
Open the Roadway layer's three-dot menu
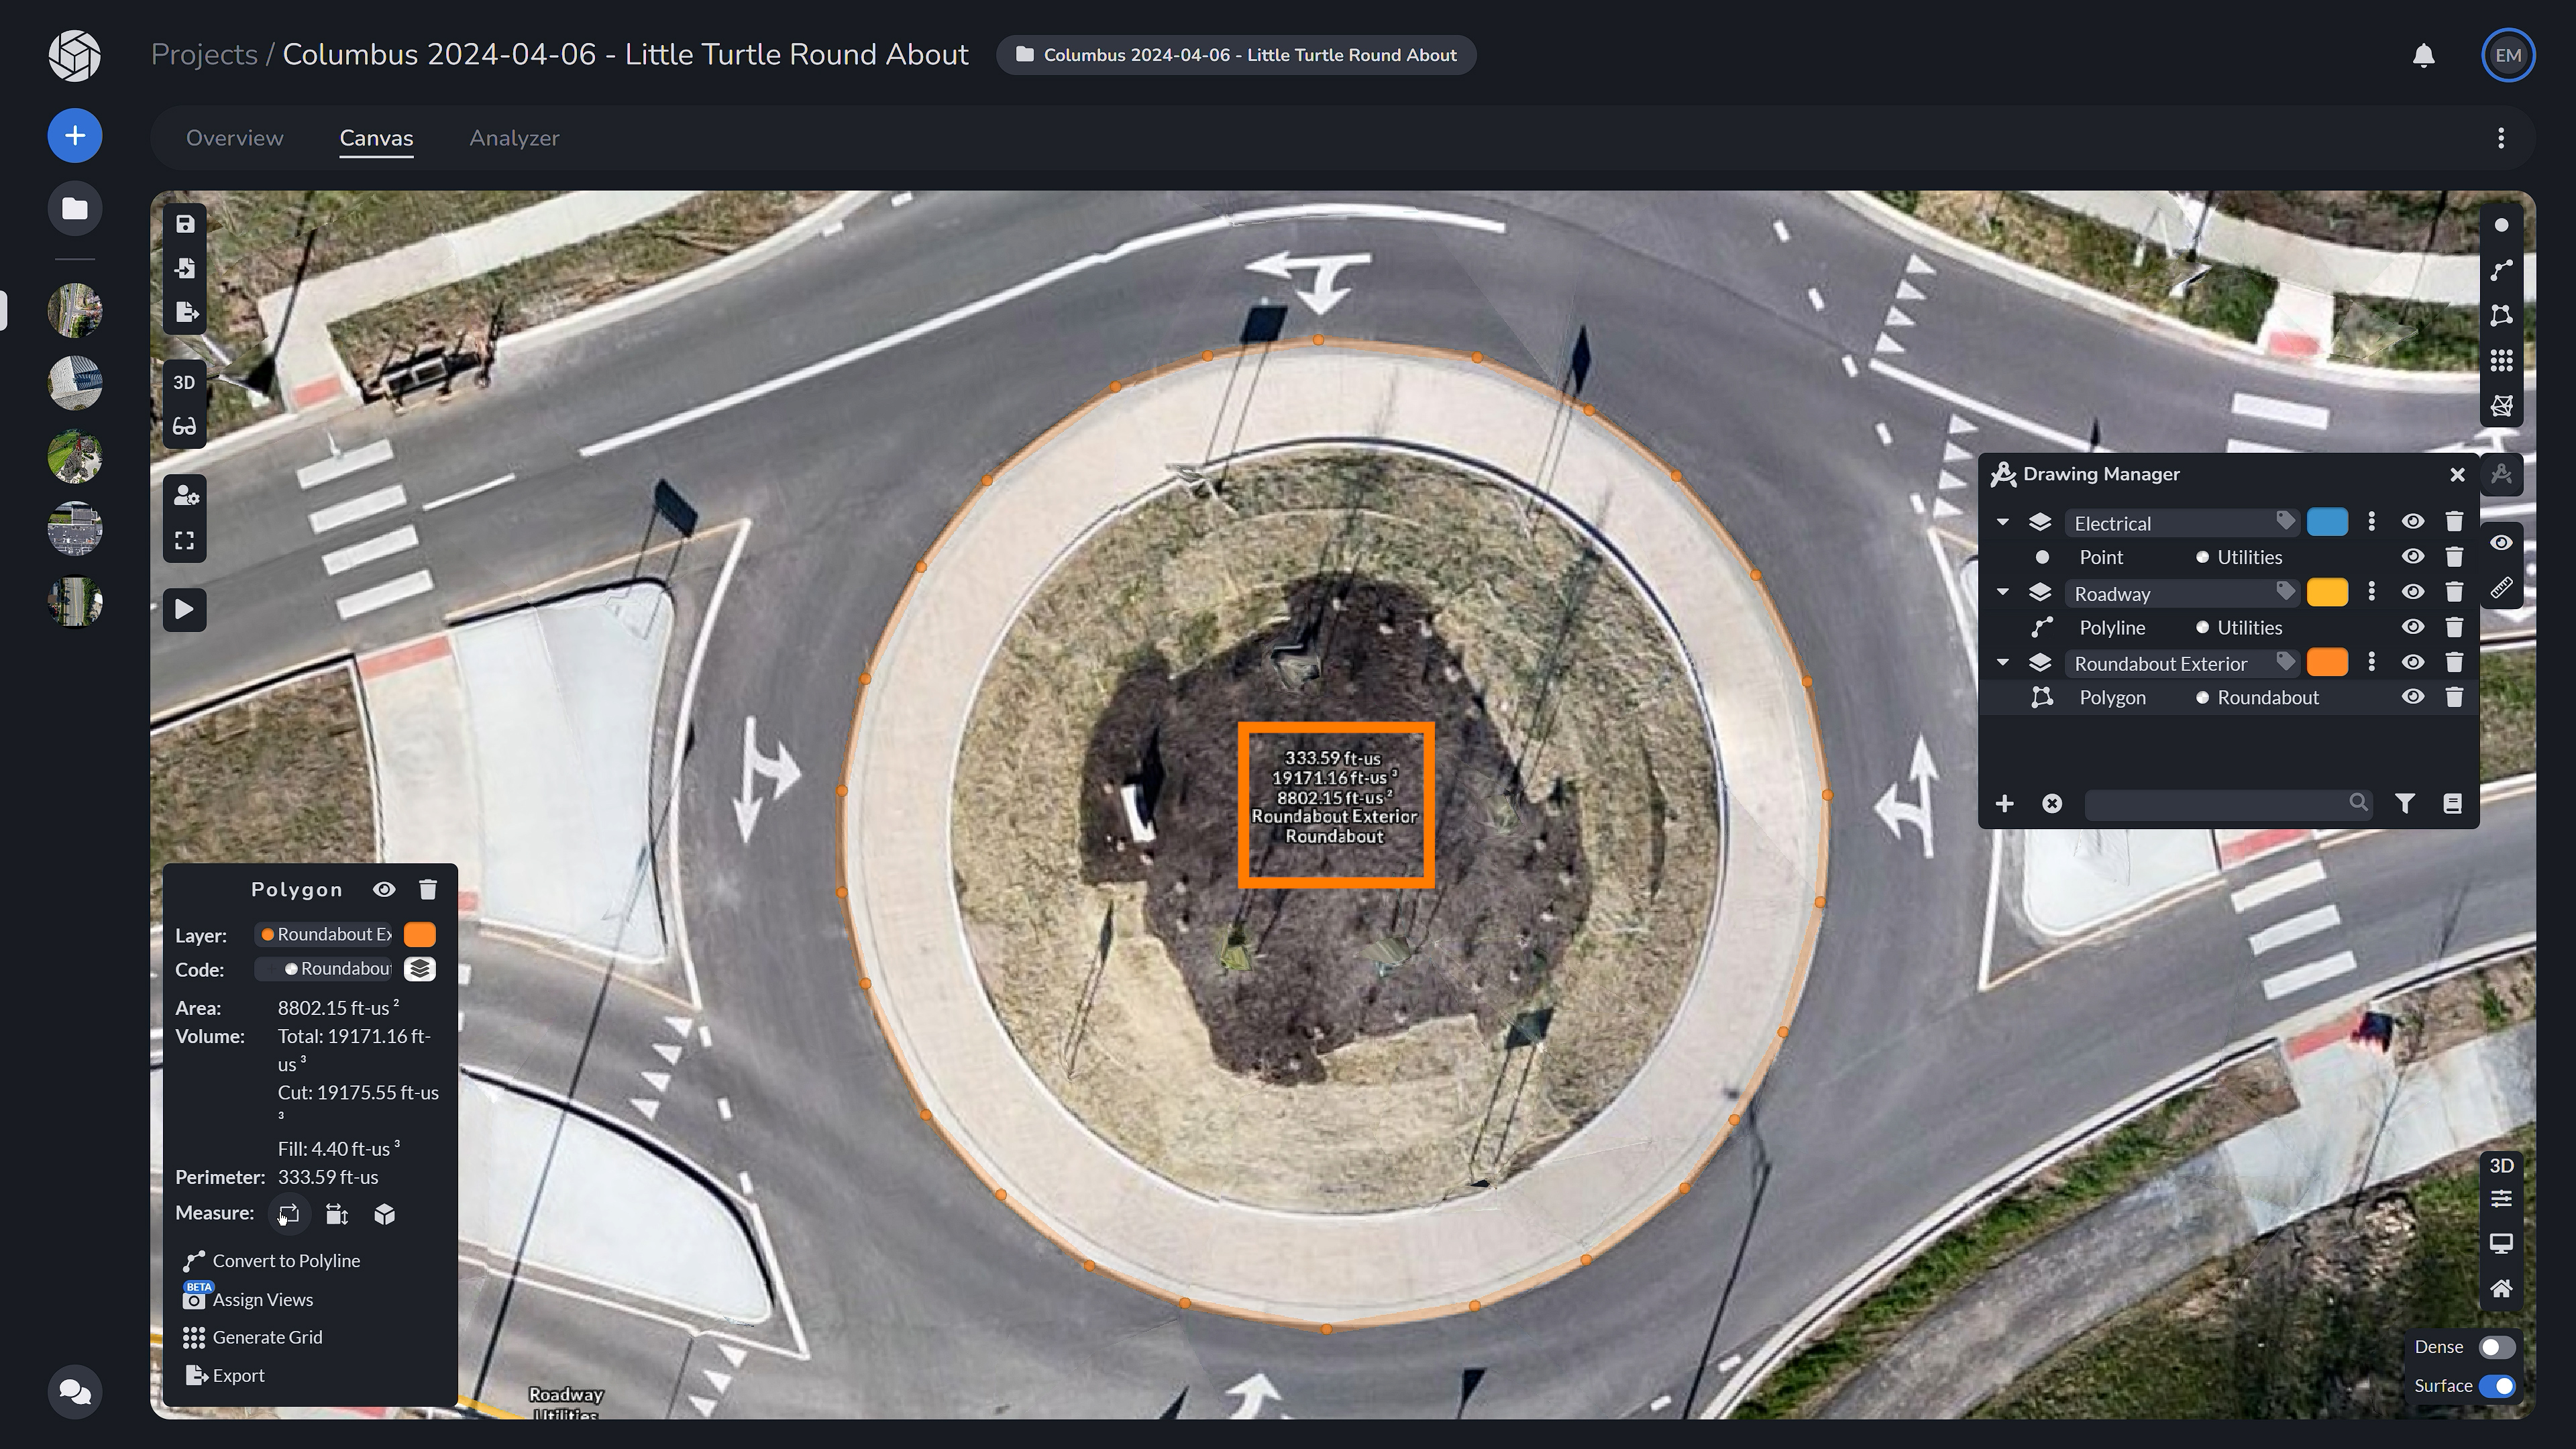coord(2371,592)
